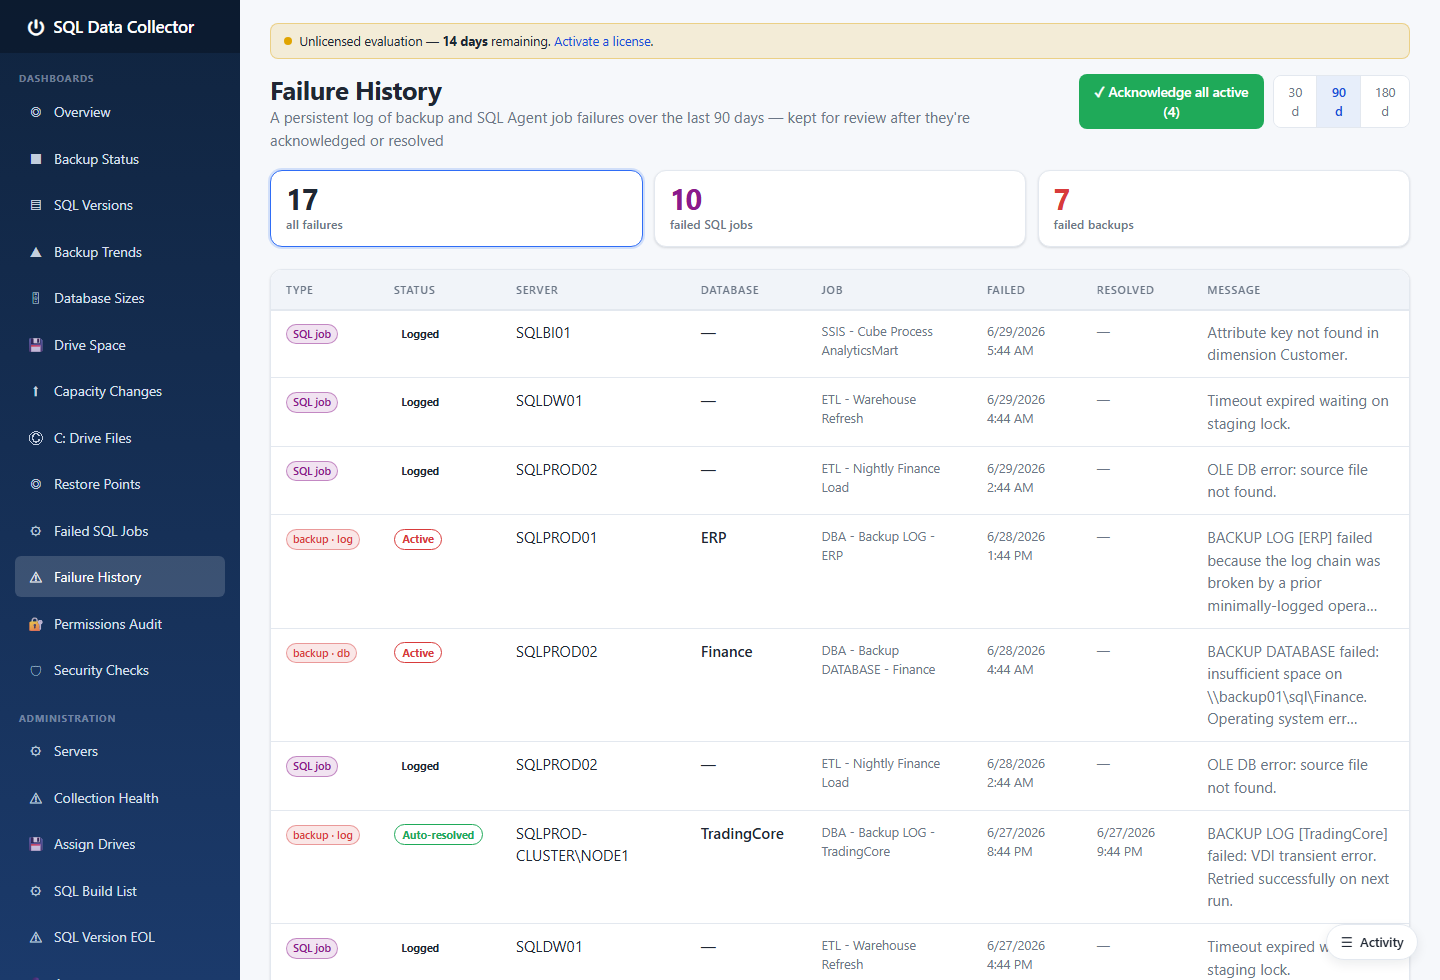1440x980 pixels.
Task: Show only the 10 failed SQL jobs
Action: 840,208
